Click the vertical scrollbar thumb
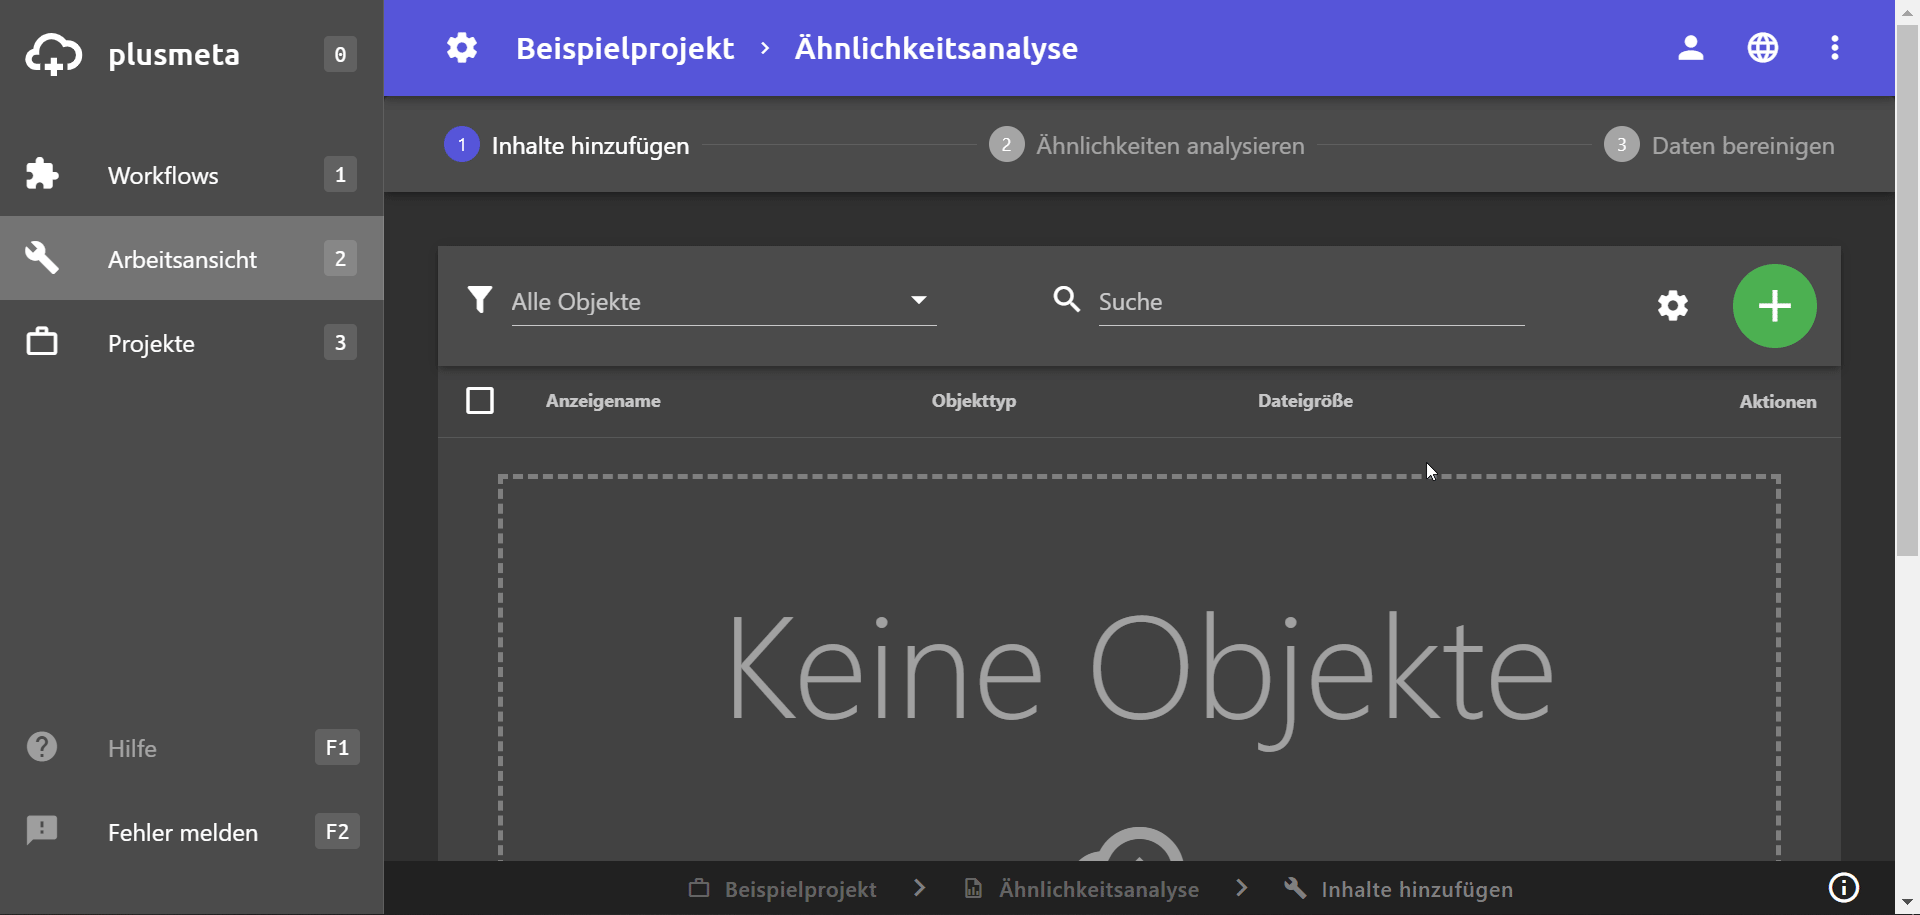Viewport: 1920px width, 915px height. tap(1907, 289)
